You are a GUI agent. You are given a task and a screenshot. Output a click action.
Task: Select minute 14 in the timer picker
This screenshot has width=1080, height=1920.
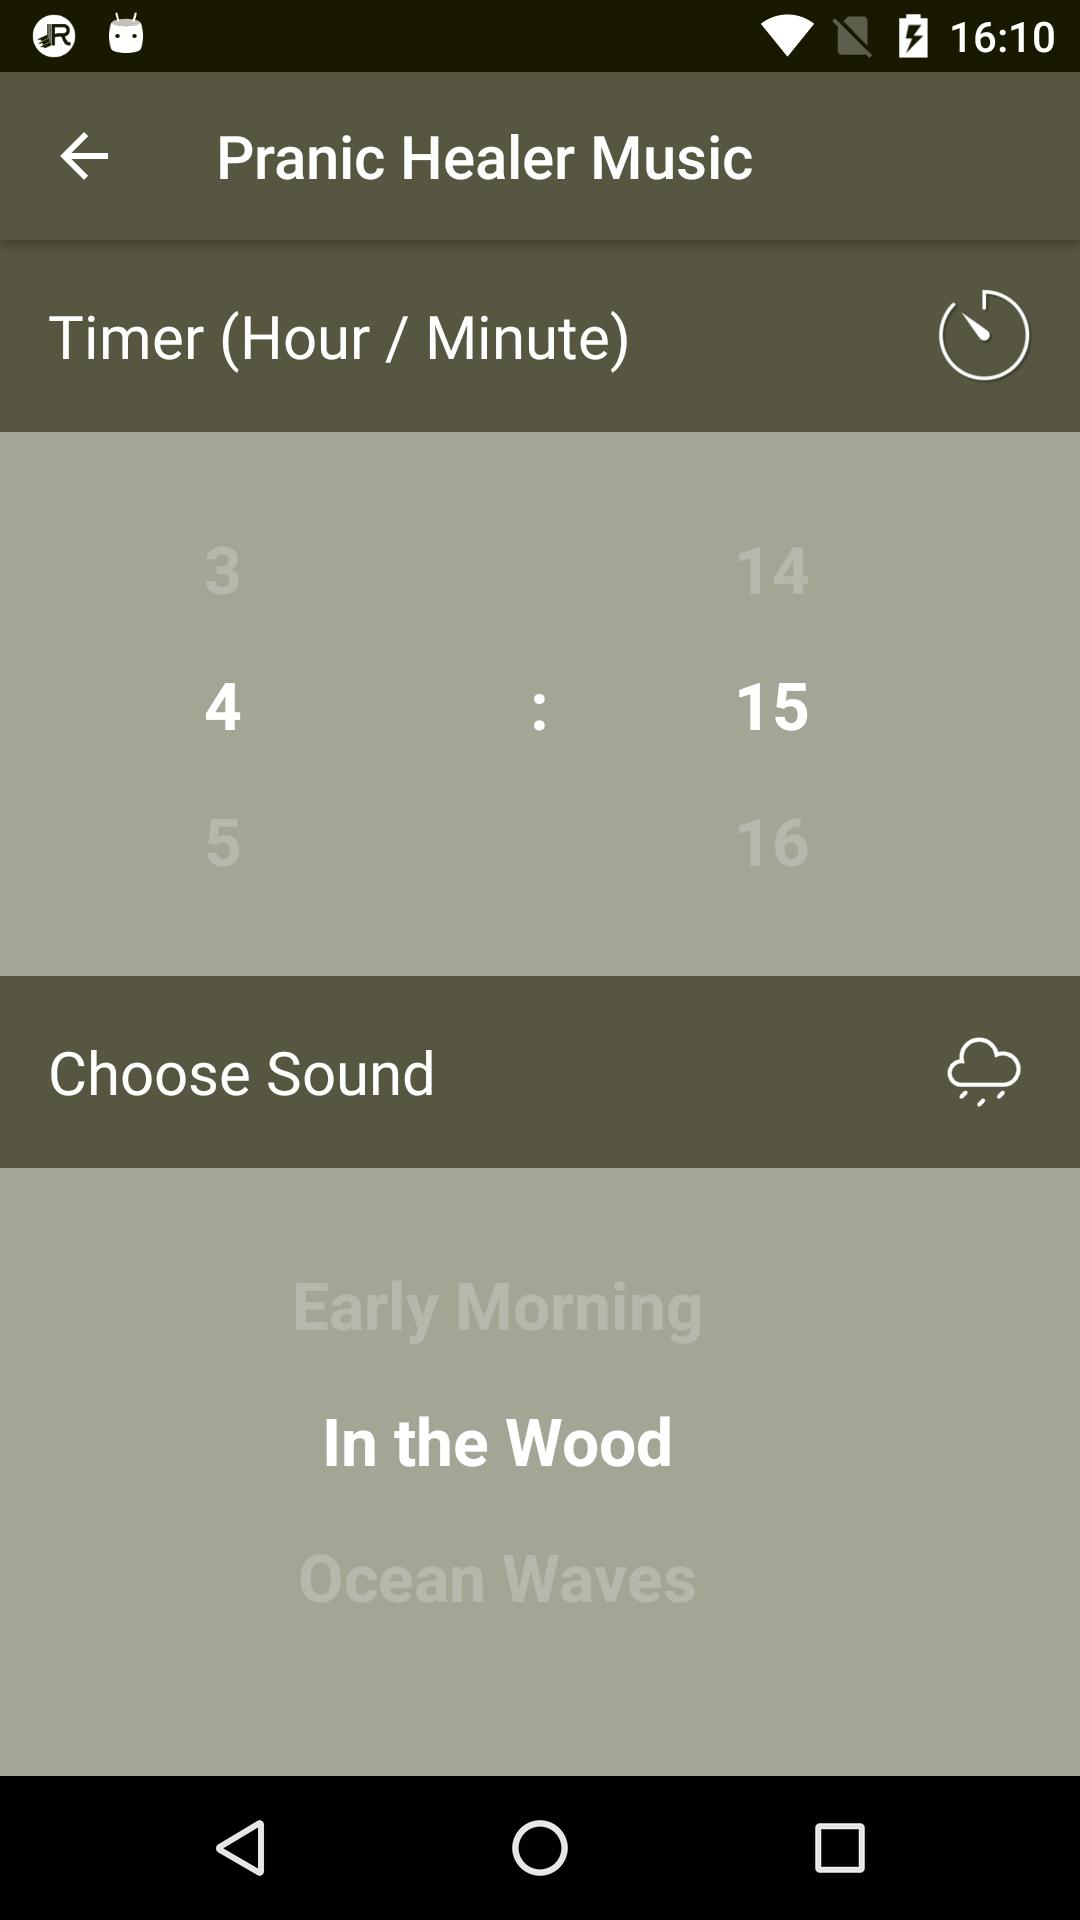pos(771,569)
